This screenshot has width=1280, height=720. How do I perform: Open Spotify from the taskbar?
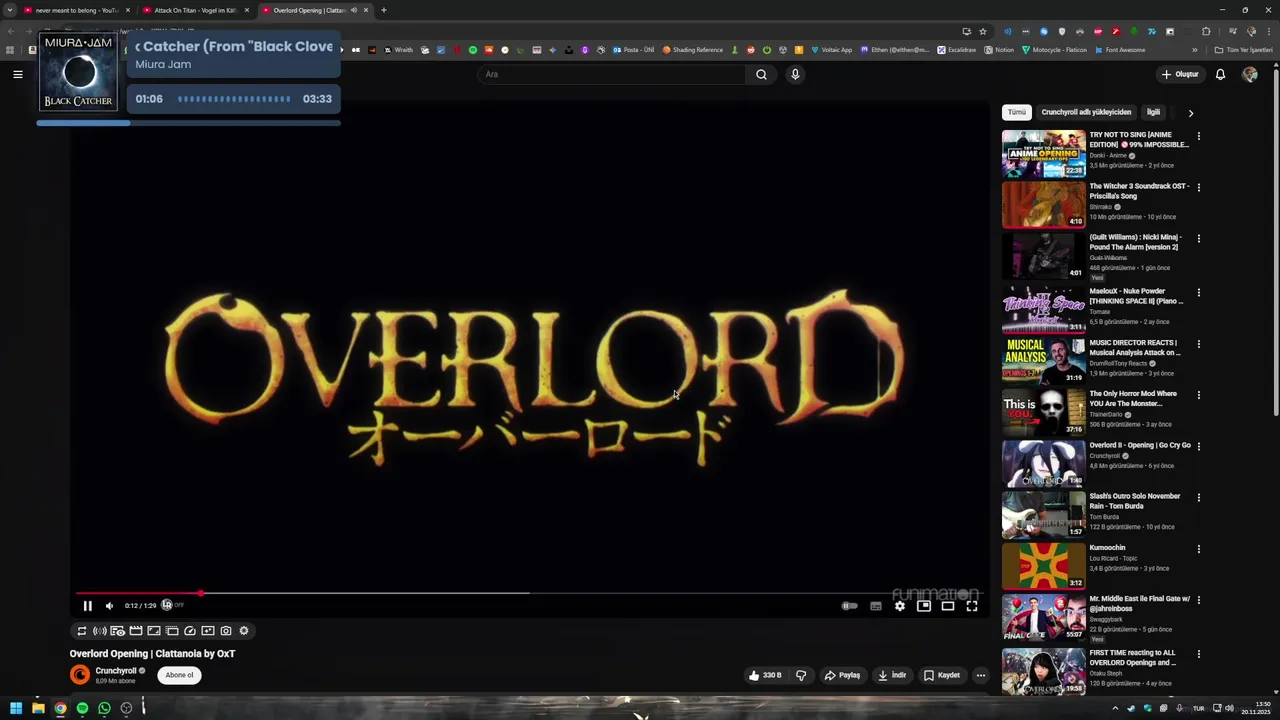point(82,708)
